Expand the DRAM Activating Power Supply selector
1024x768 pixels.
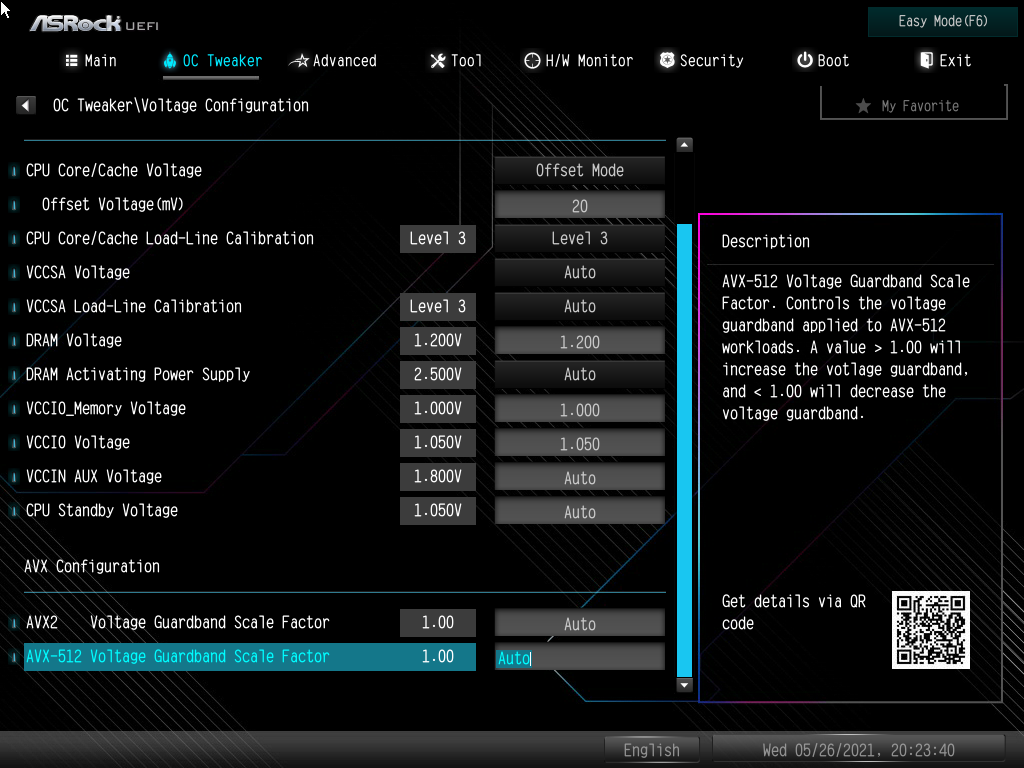click(579, 374)
